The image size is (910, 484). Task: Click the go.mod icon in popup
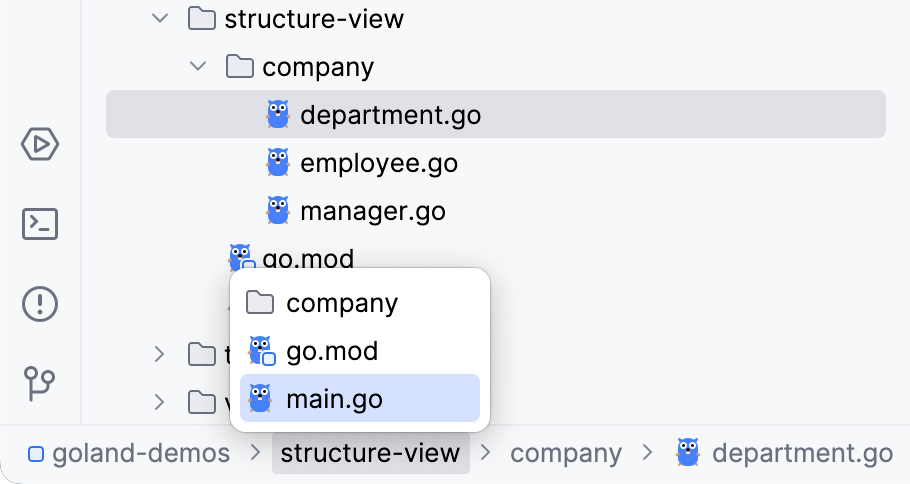pyautogui.click(x=261, y=351)
